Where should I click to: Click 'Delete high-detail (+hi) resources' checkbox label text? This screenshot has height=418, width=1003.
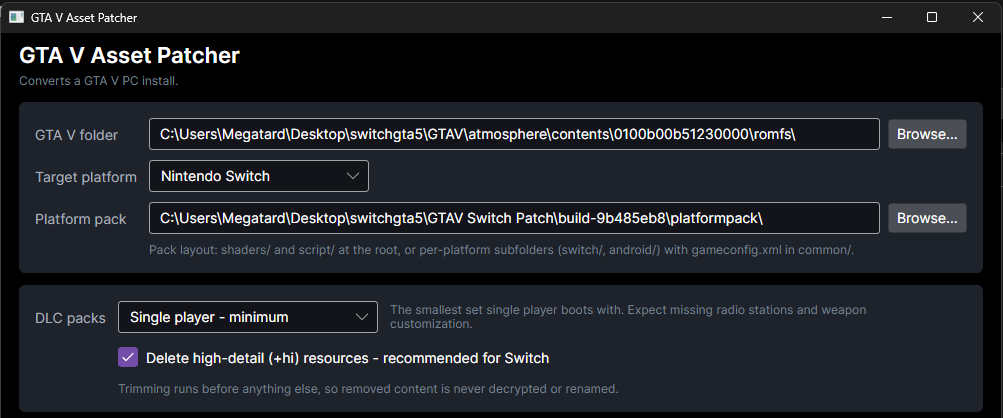coord(347,358)
